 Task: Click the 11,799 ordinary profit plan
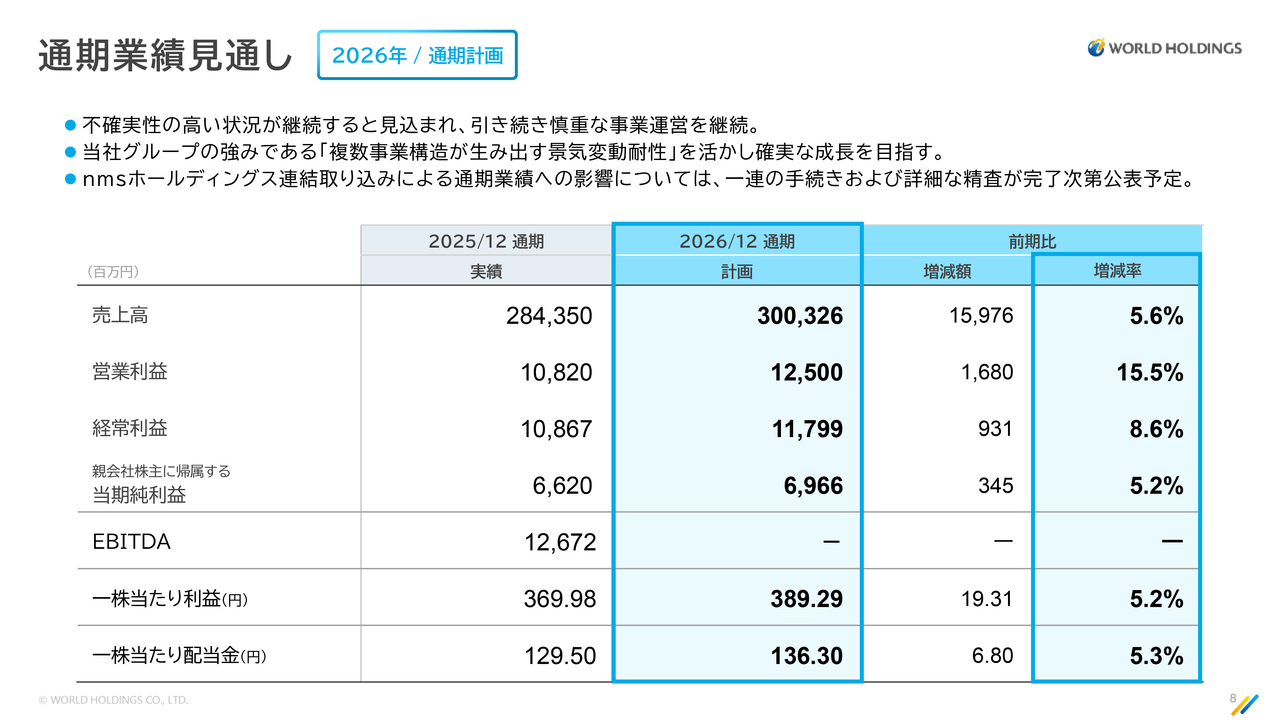pos(806,429)
